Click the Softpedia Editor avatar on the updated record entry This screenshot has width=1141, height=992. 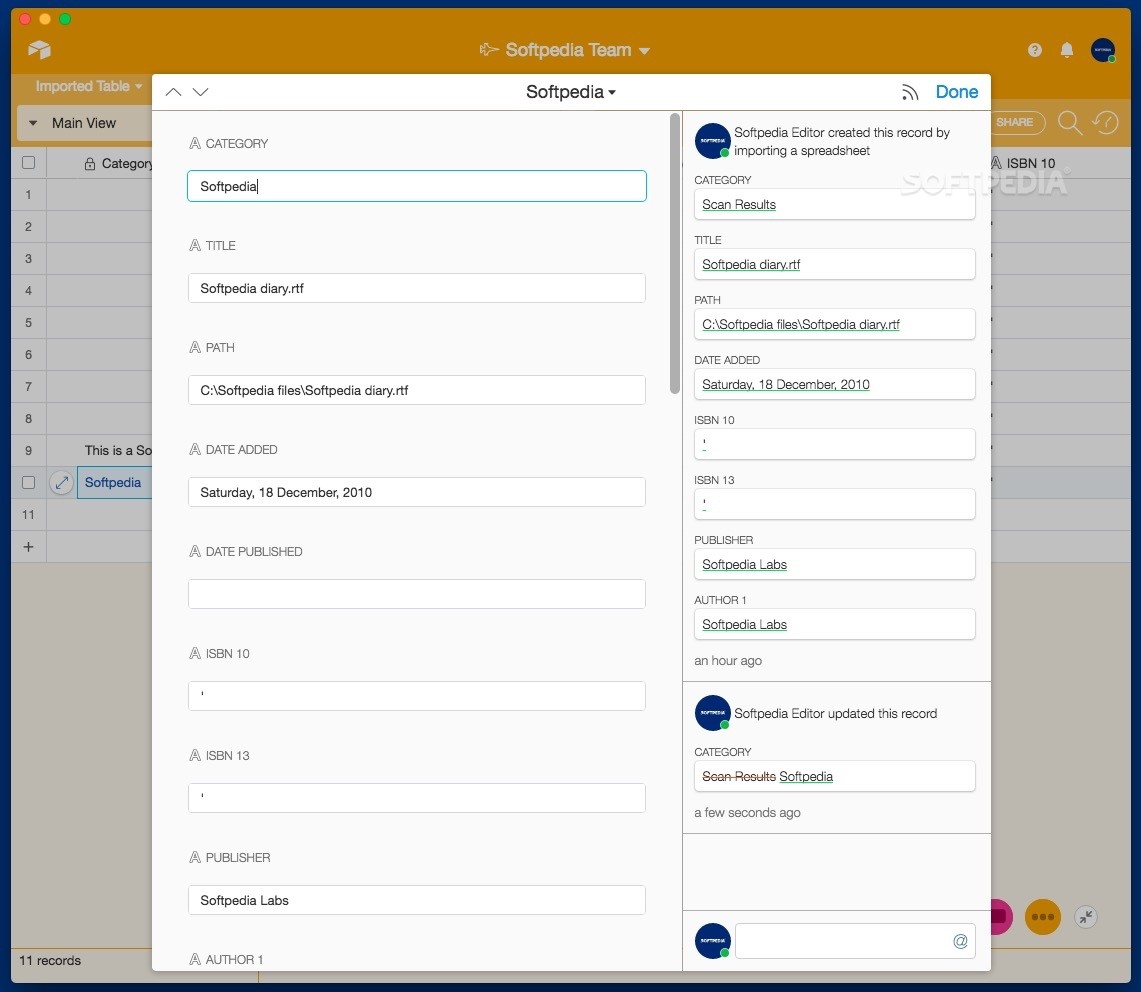712,713
